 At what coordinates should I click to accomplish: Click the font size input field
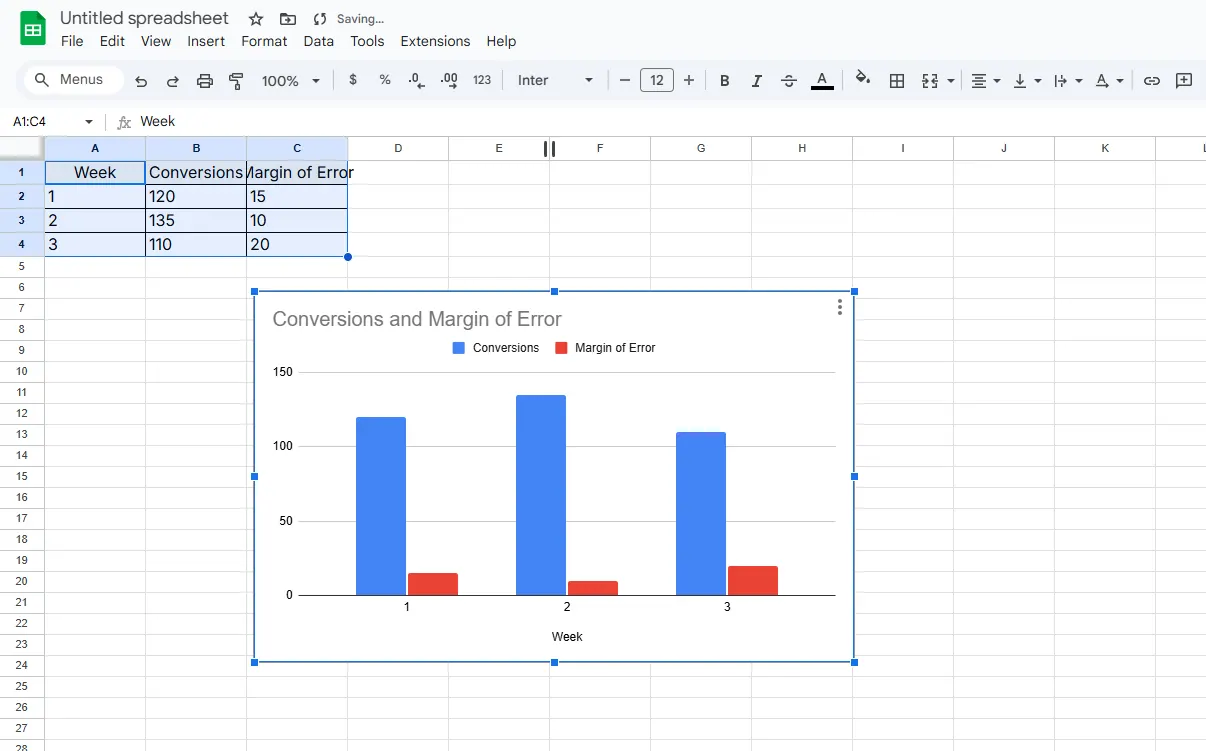point(657,81)
